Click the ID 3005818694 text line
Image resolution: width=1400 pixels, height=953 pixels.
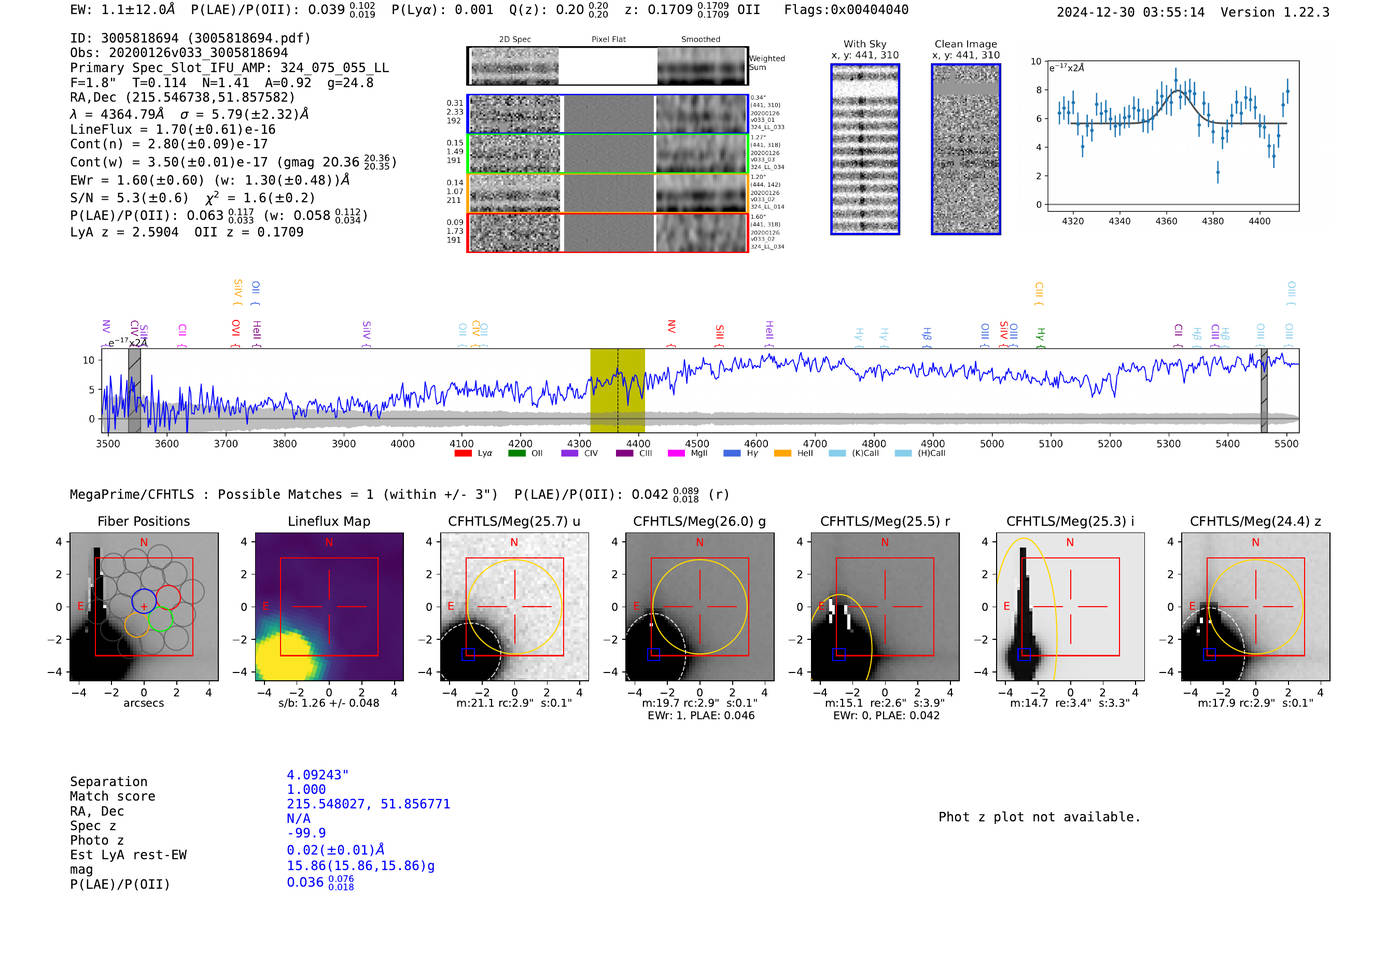tap(190, 38)
